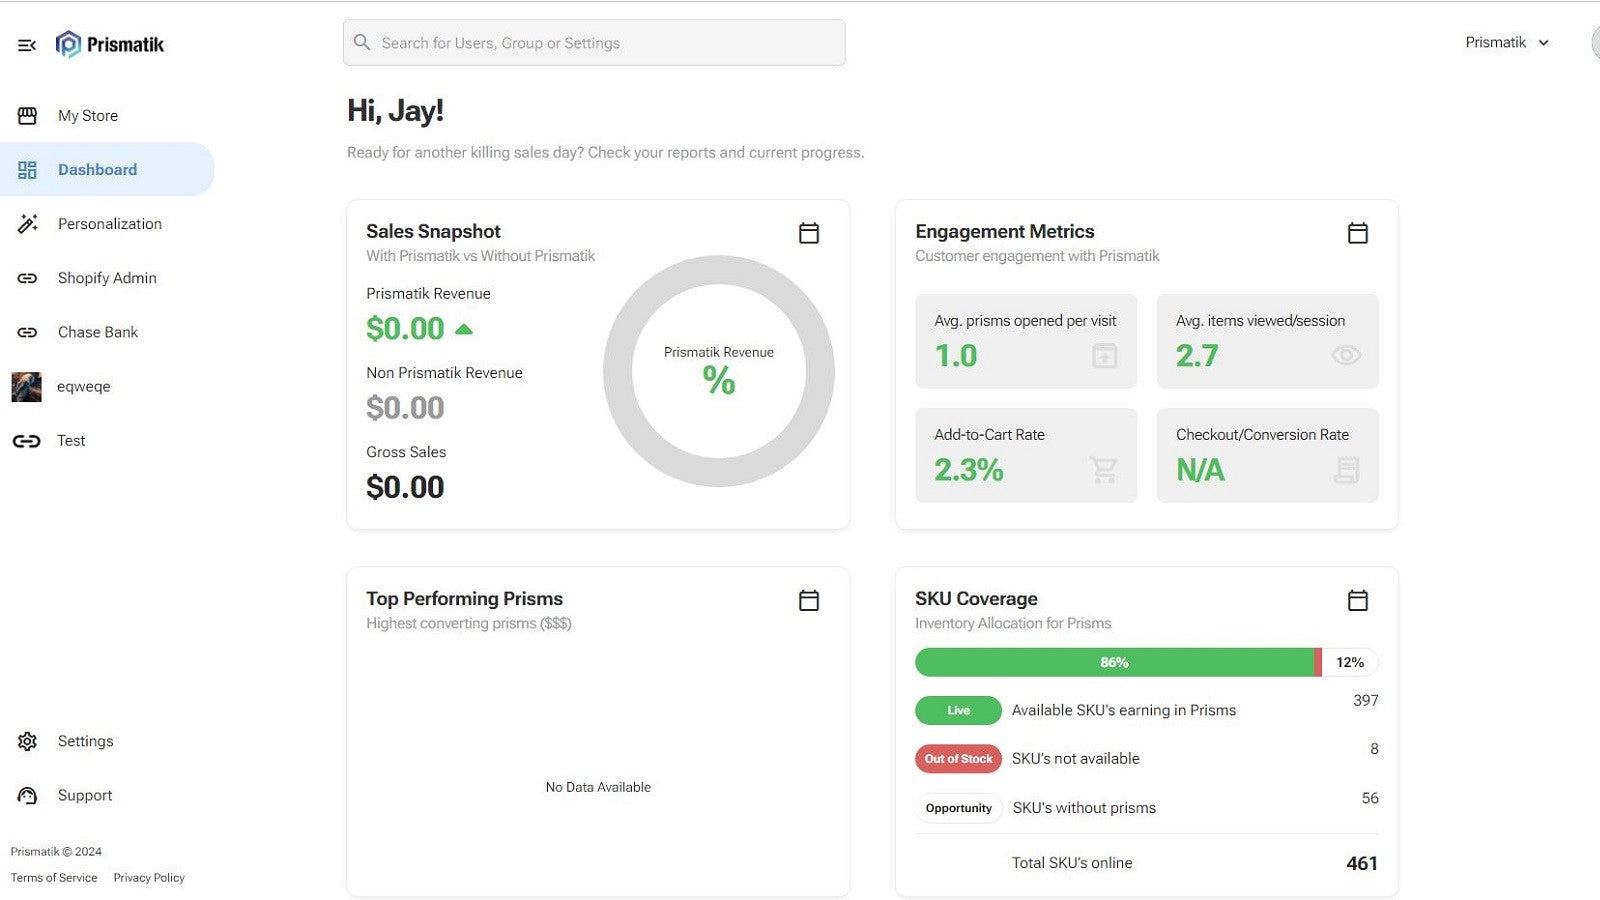Image resolution: width=1600 pixels, height=900 pixels.
Task: Open the Shopify Admin link
Action: point(107,278)
